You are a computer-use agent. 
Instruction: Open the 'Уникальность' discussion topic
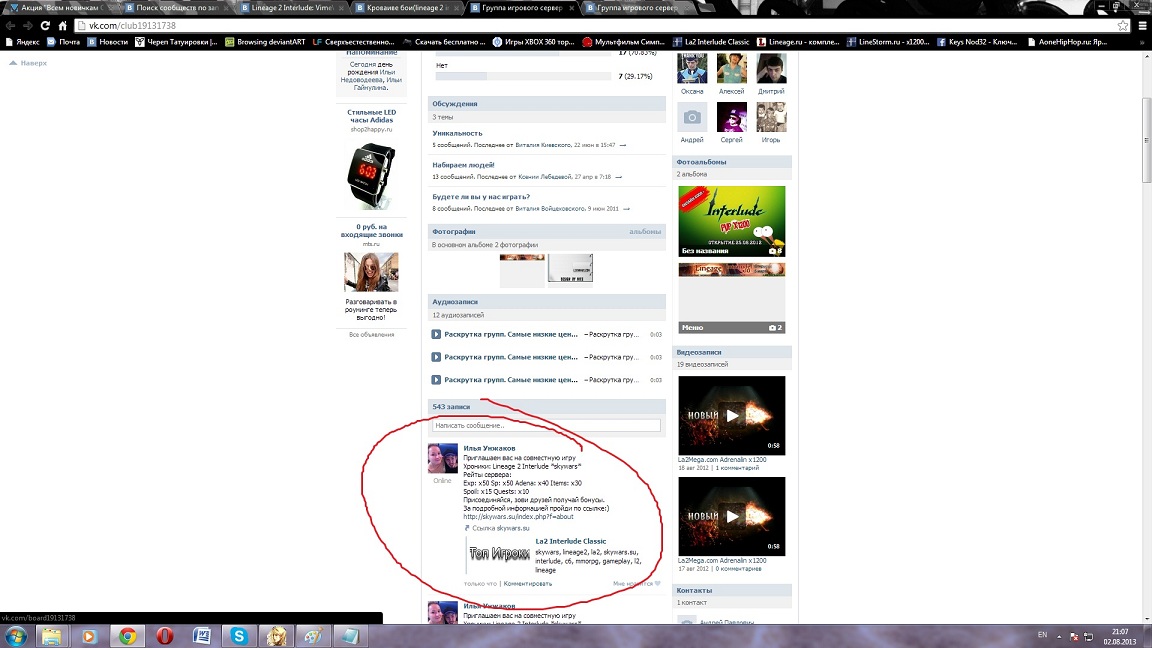tap(457, 134)
